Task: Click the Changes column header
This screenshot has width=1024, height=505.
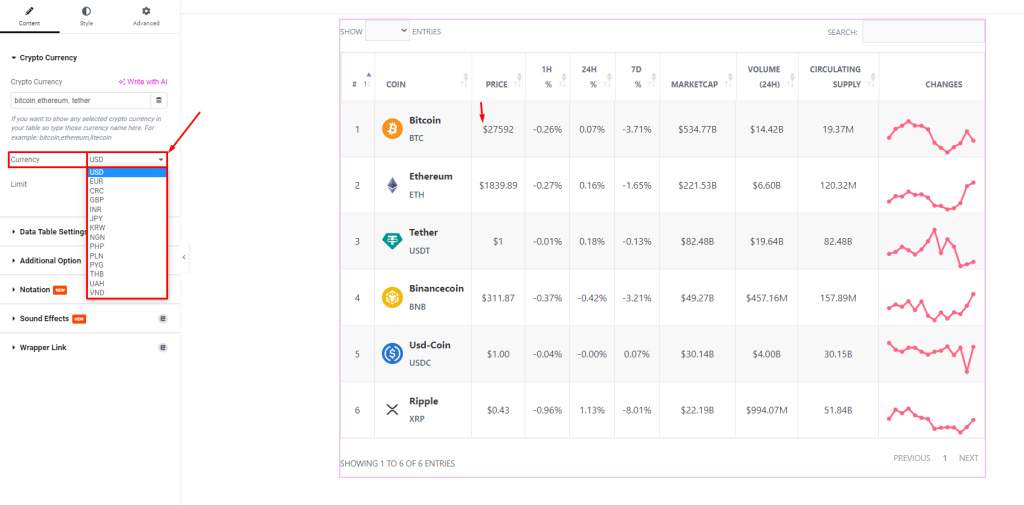Action: [944, 84]
